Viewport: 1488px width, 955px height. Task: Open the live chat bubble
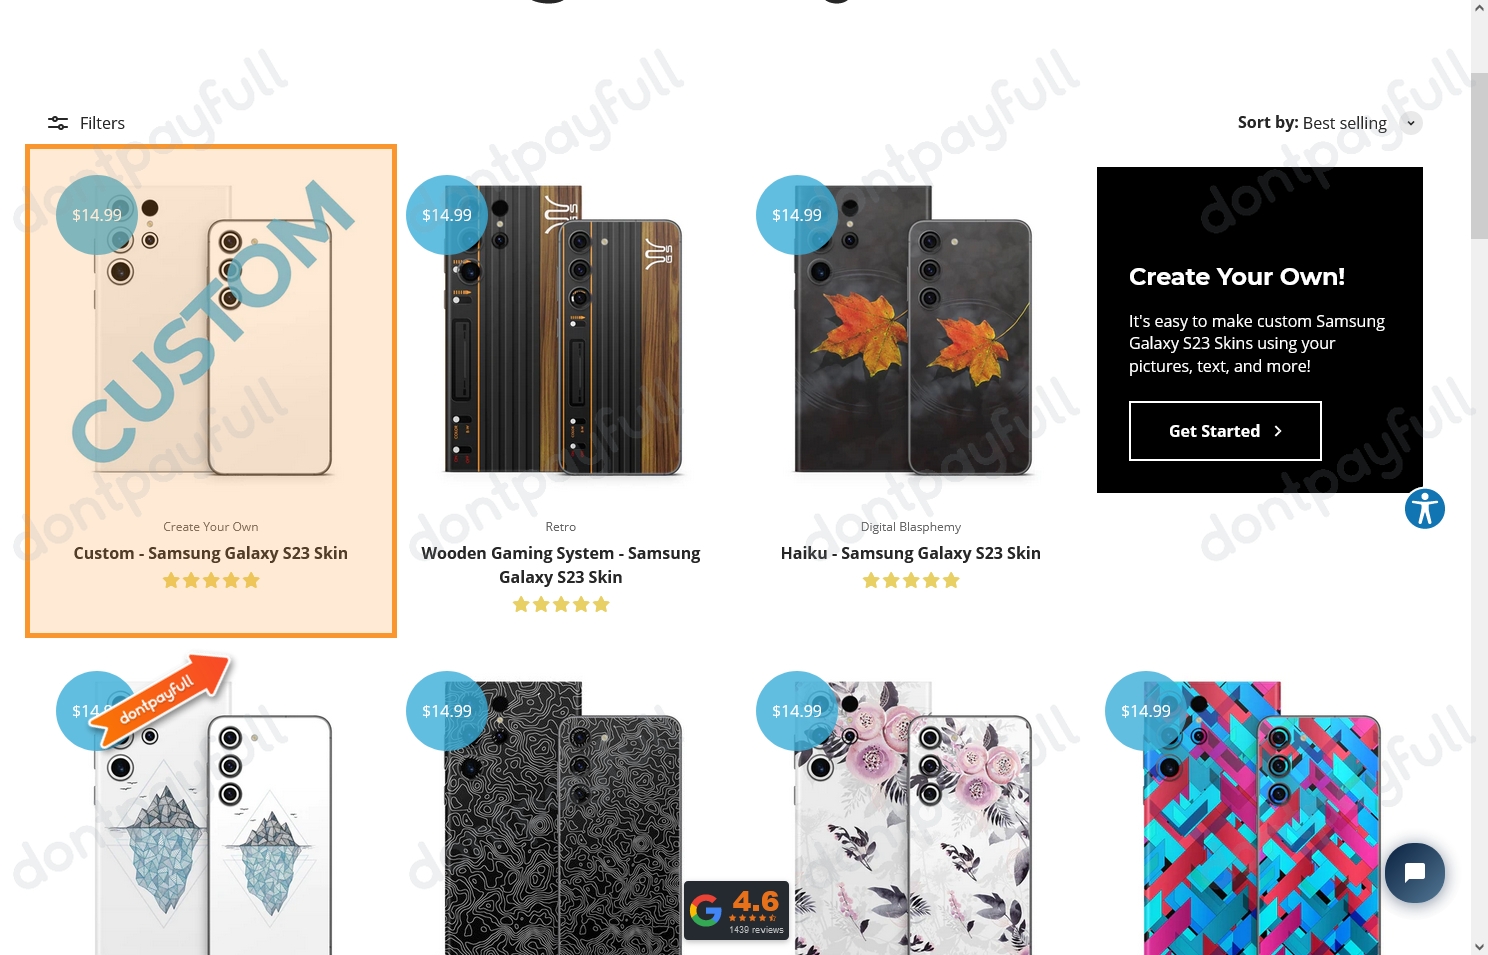tap(1414, 873)
